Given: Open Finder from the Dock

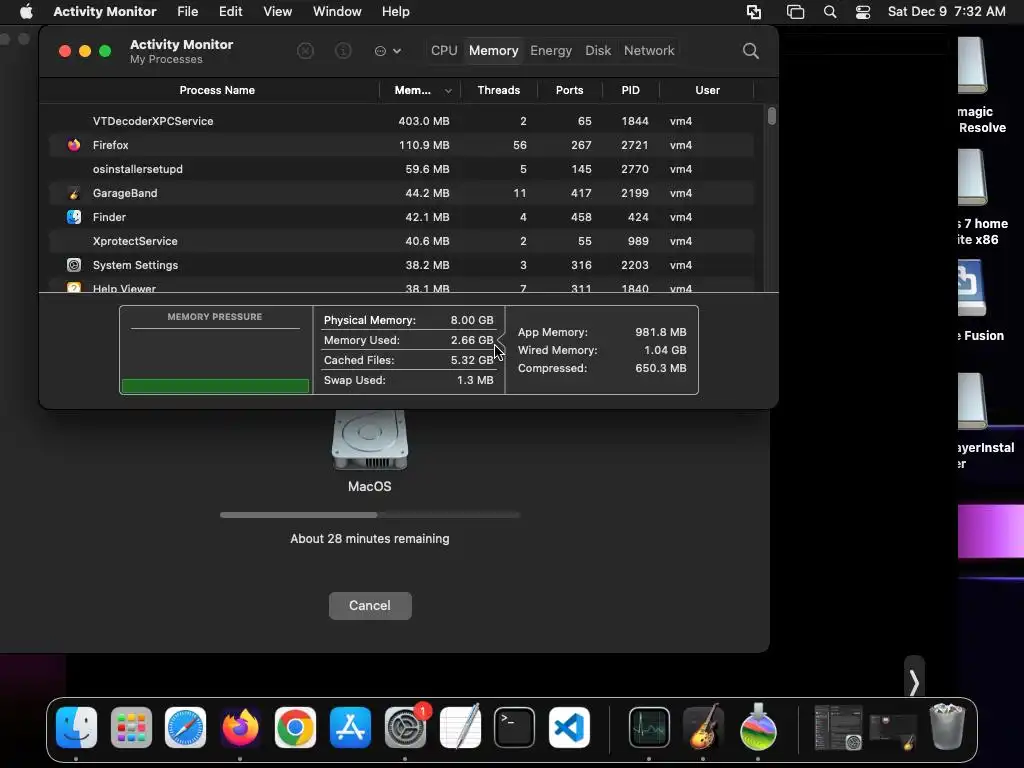Looking at the screenshot, I should (76, 727).
